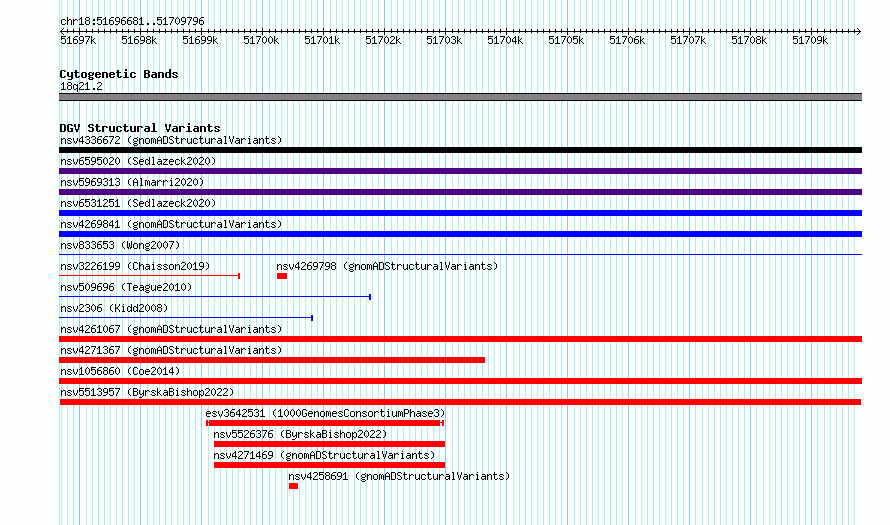Image resolution: width=890 pixels, height=525 pixels.
Task: Click the nsv4336672 gnomAD variant label
Action: [171, 140]
